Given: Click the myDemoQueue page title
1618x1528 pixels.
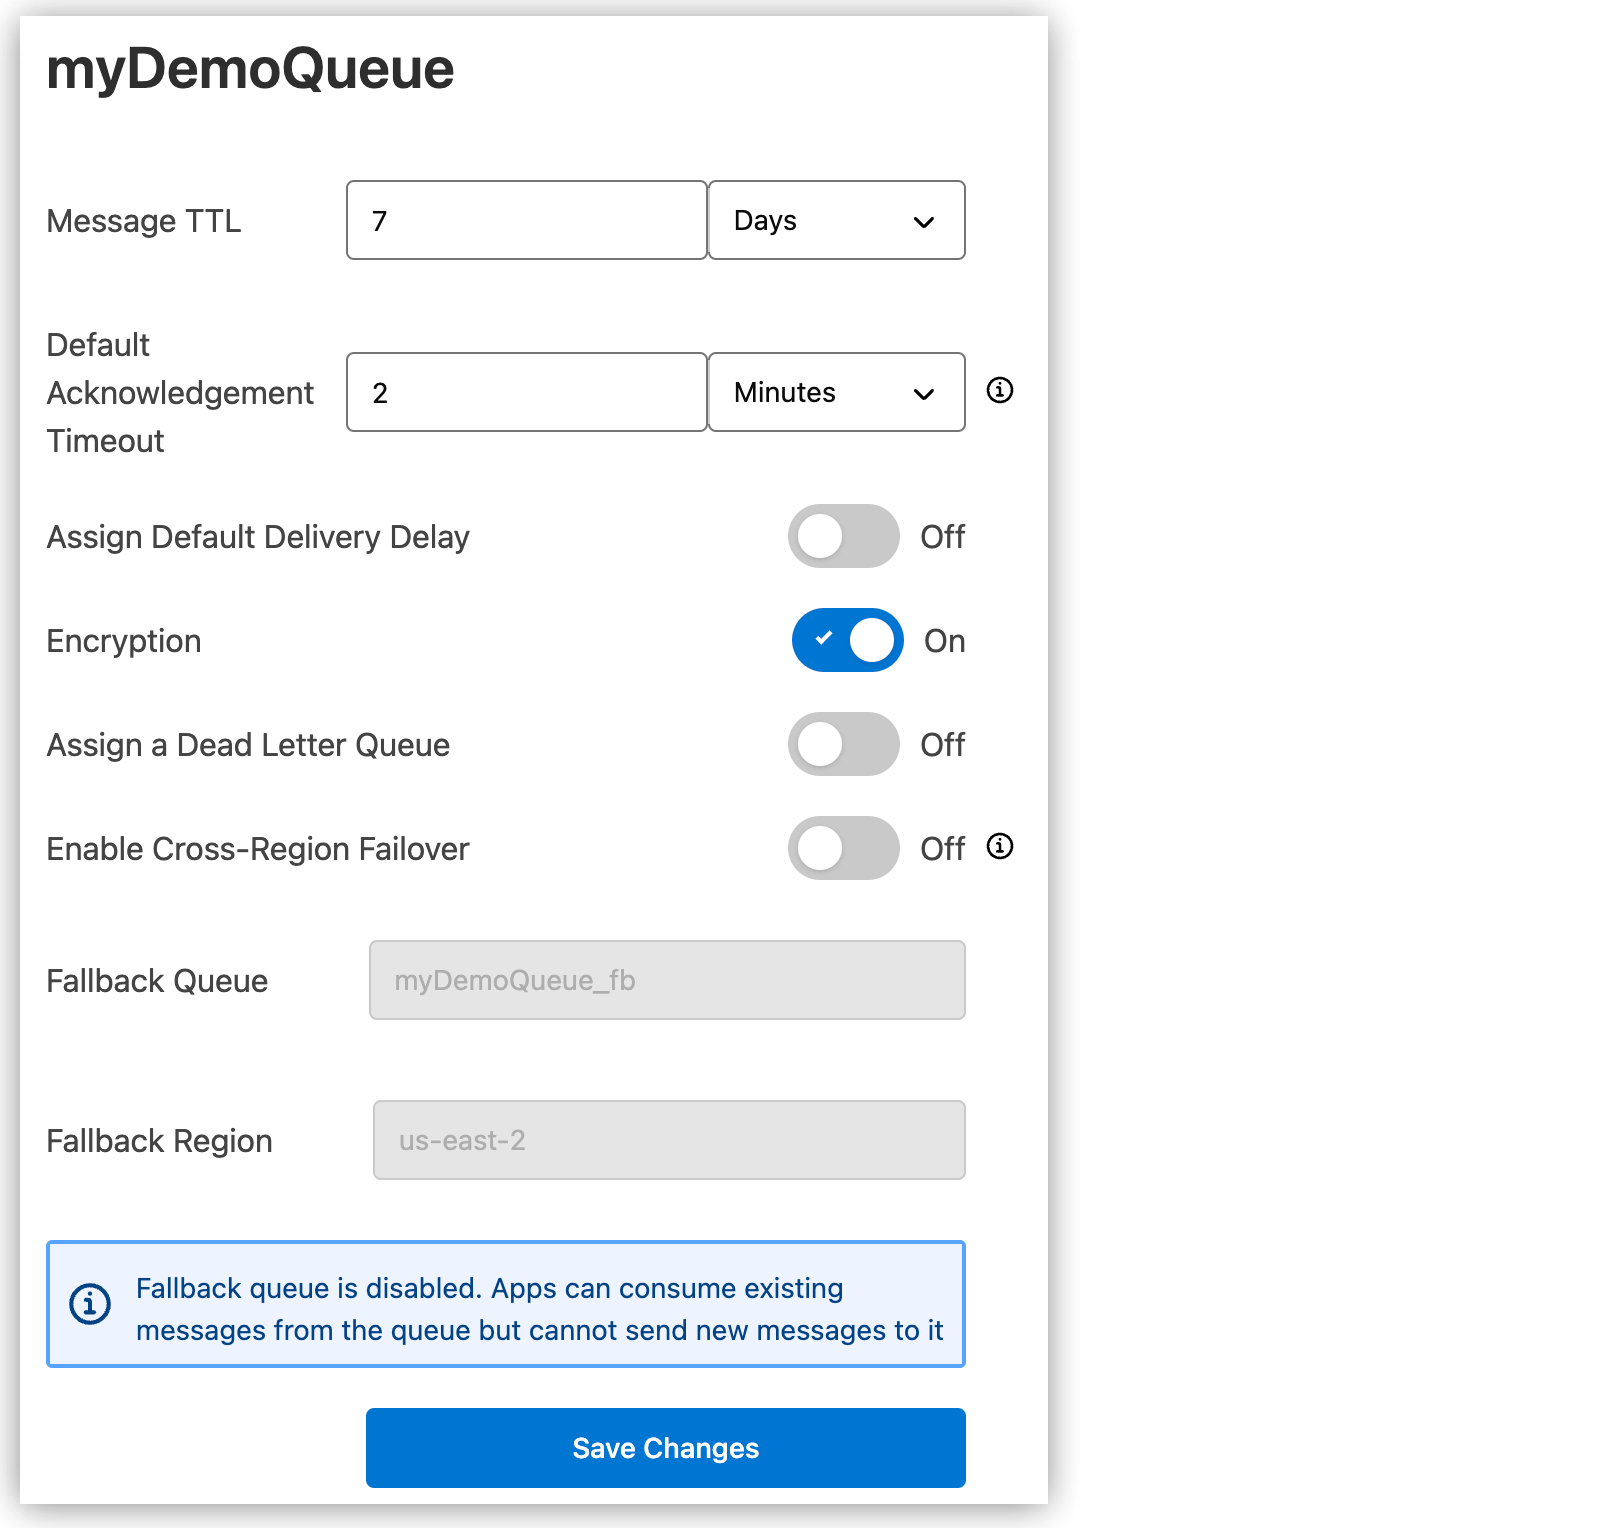Looking at the screenshot, I should [x=249, y=68].
